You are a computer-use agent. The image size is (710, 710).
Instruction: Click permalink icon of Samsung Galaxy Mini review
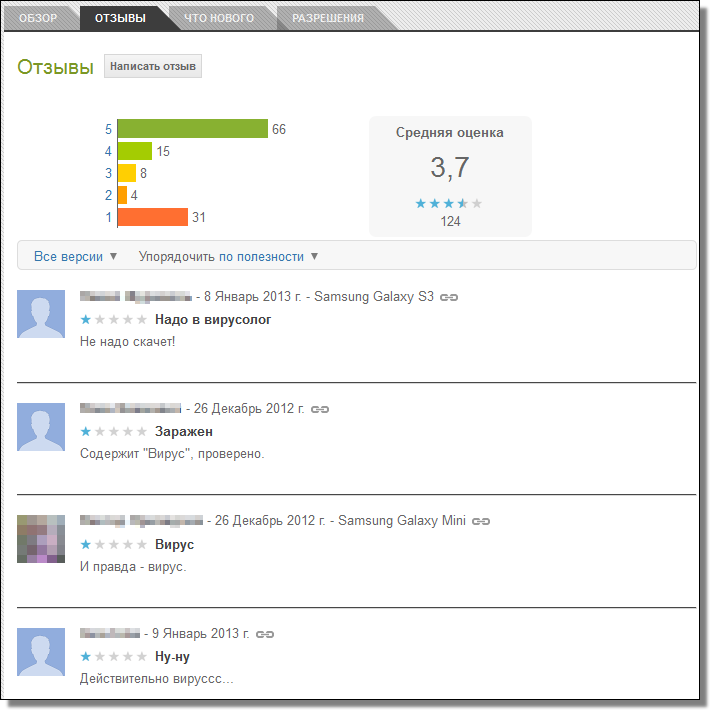(481, 521)
